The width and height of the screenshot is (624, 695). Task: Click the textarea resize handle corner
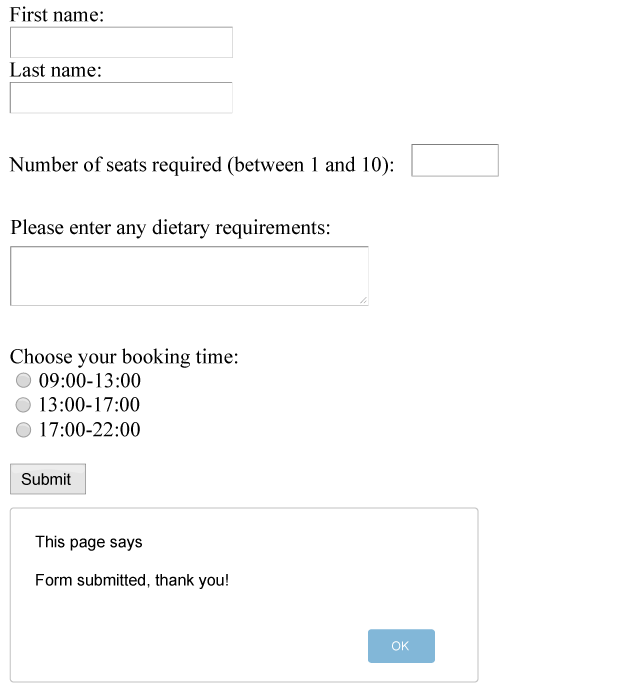(x=363, y=300)
